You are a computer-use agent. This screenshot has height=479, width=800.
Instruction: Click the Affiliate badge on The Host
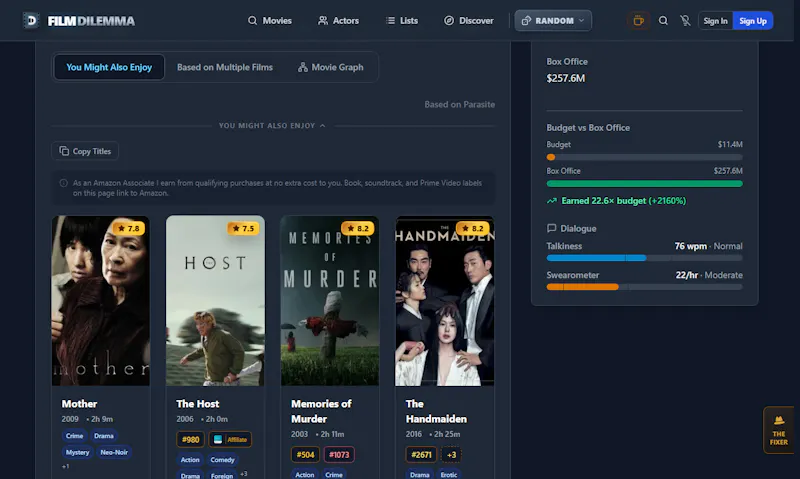pyautogui.click(x=230, y=439)
